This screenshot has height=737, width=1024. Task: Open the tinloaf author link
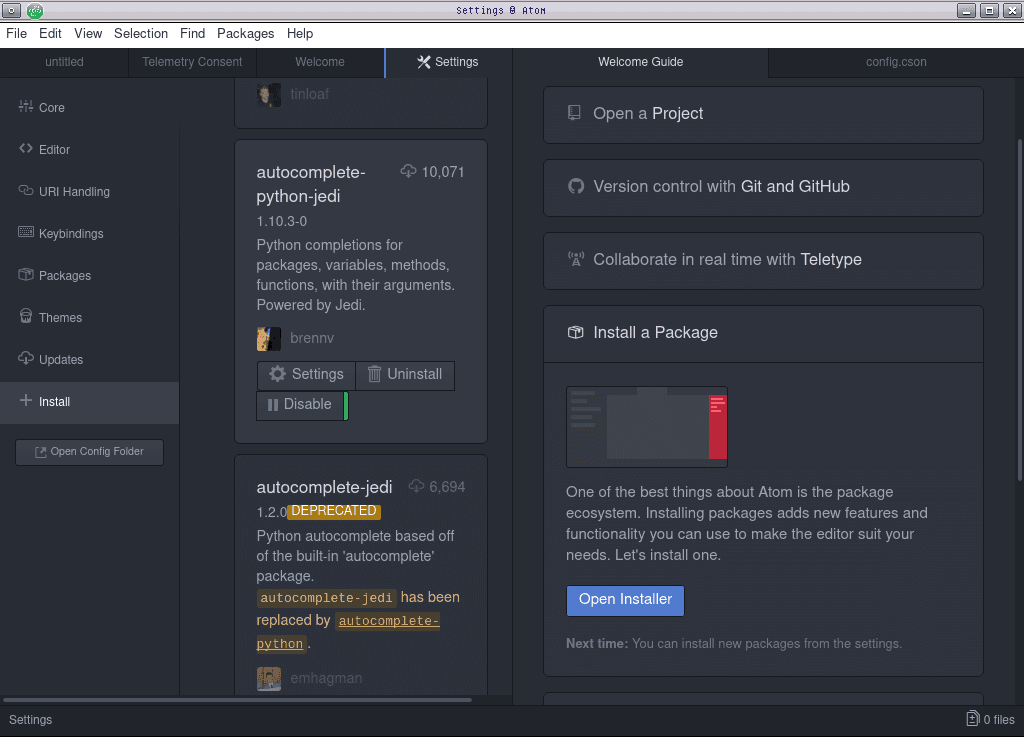(x=310, y=94)
